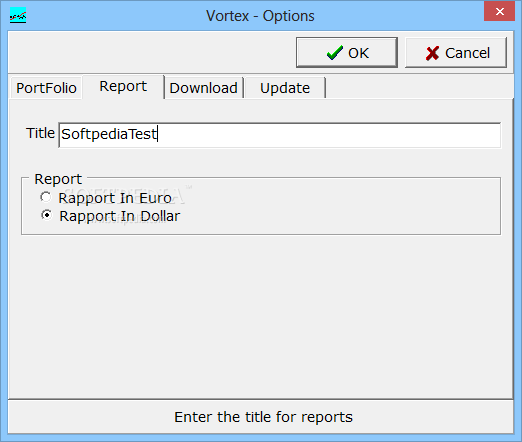Click the Report group box caption
Screen dimensions: 522x442
point(58,179)
